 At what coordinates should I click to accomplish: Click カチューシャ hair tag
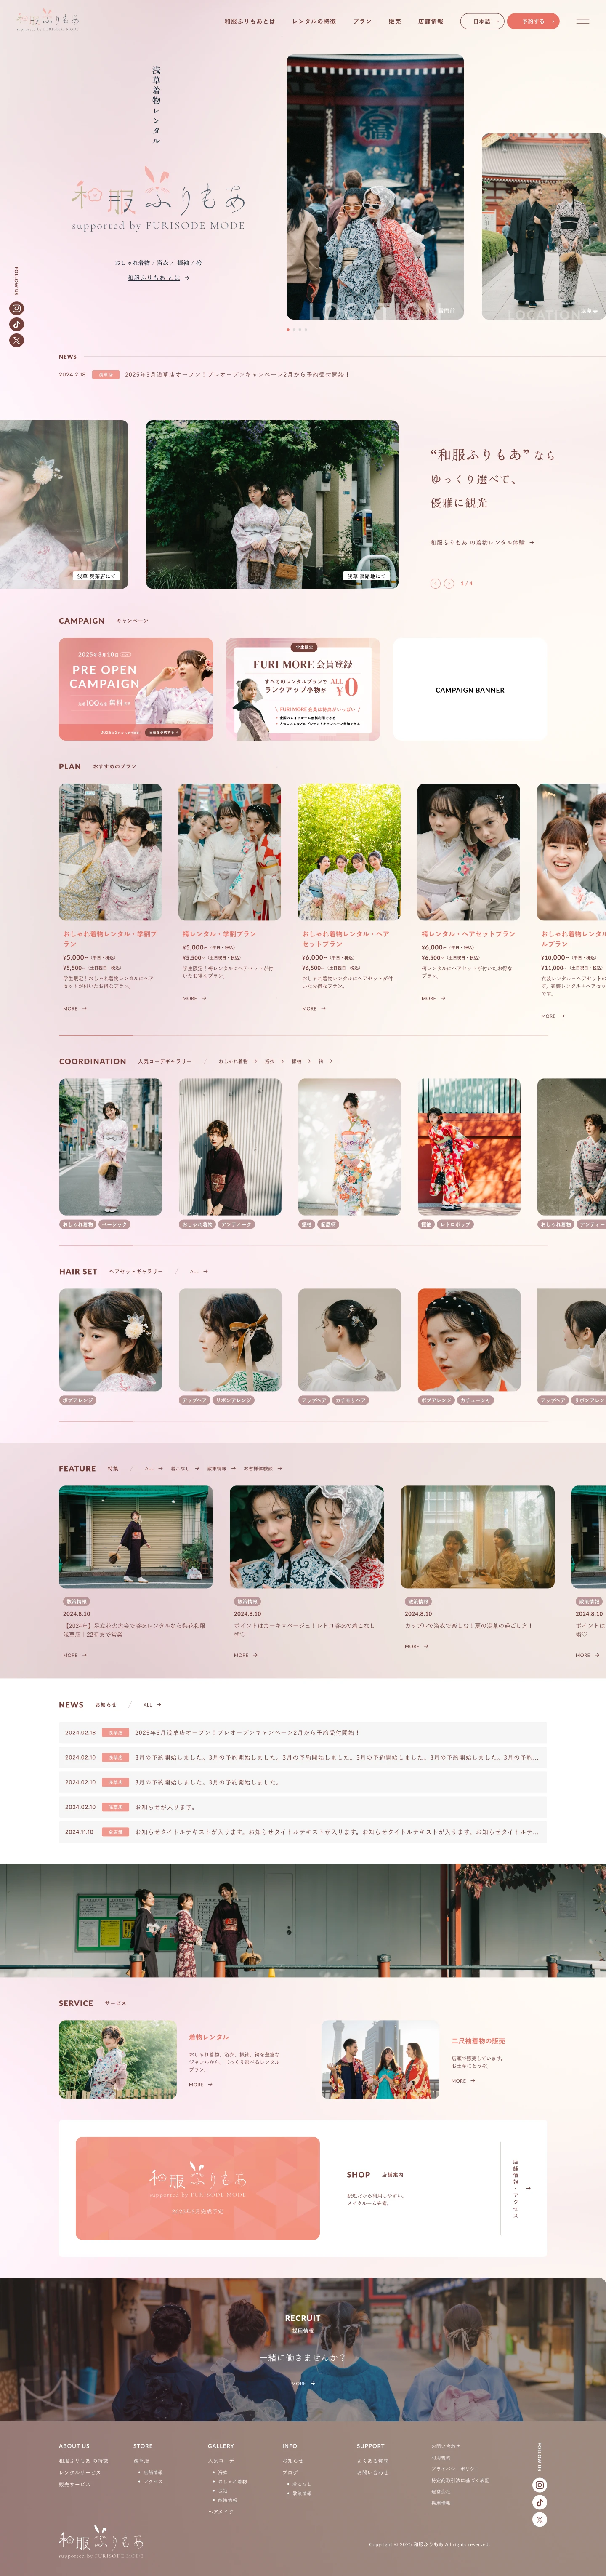click(x=475, y=1400)
